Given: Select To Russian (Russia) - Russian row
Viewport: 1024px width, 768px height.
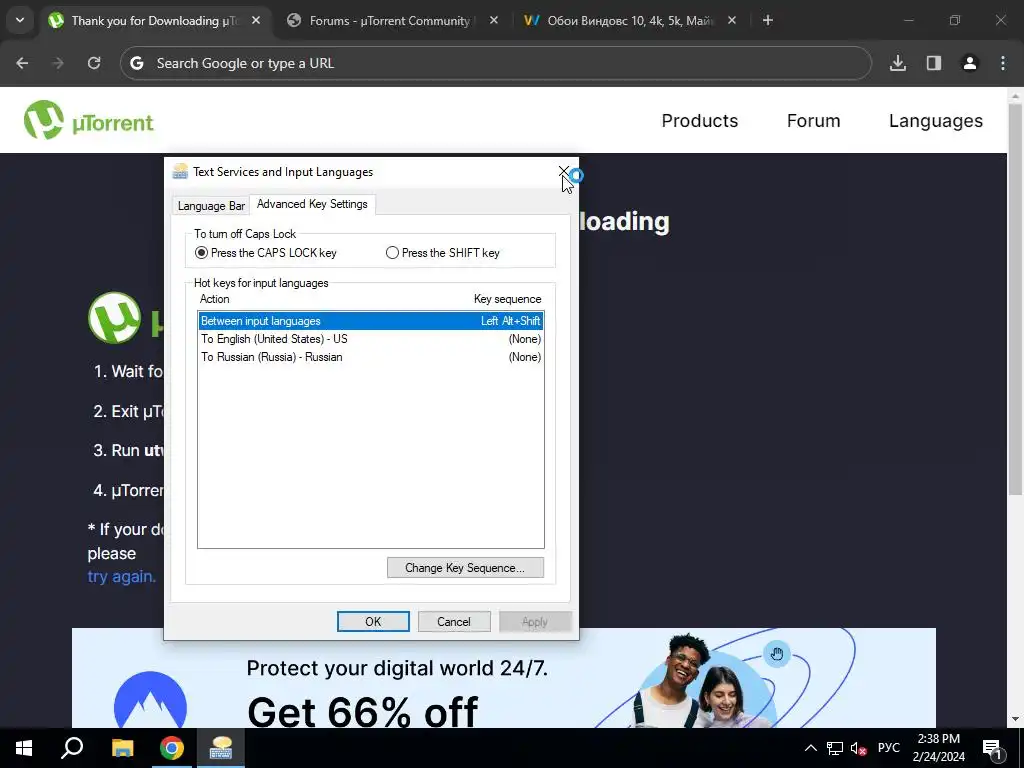Looking at the screenshot, I should pyautogui.click(x=370, y=357).
